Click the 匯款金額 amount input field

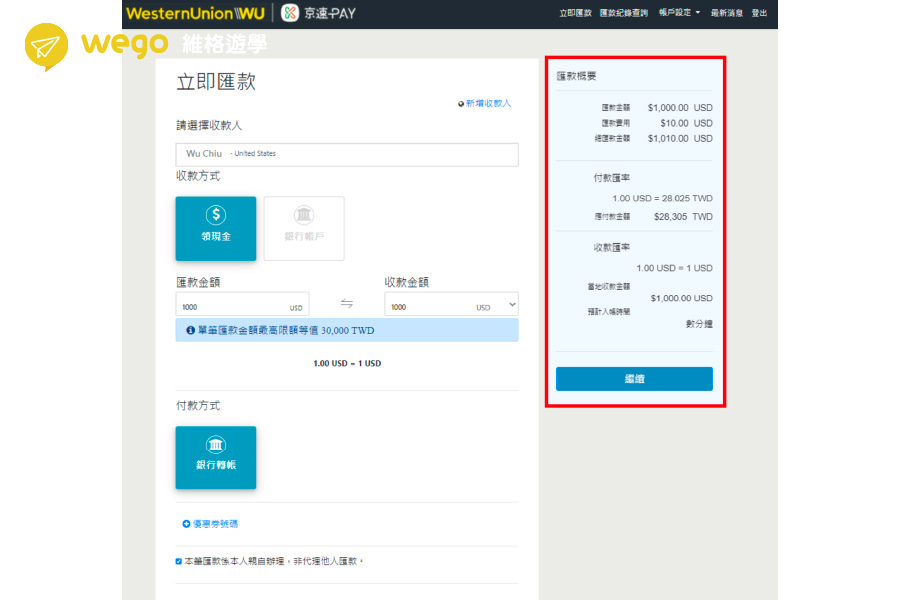[240, 304]
